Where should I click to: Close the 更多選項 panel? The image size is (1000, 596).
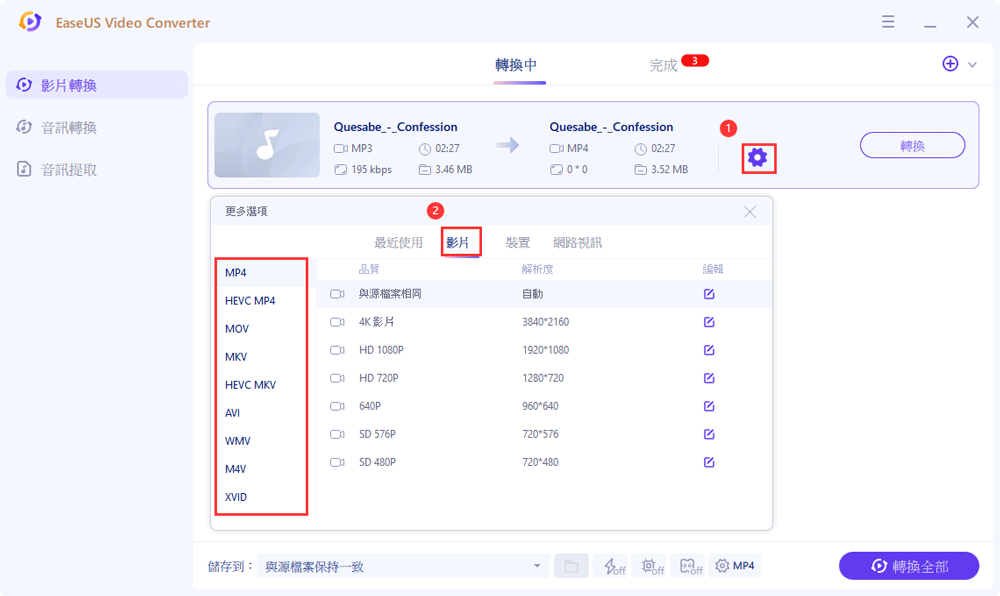[x=750, y=212]
